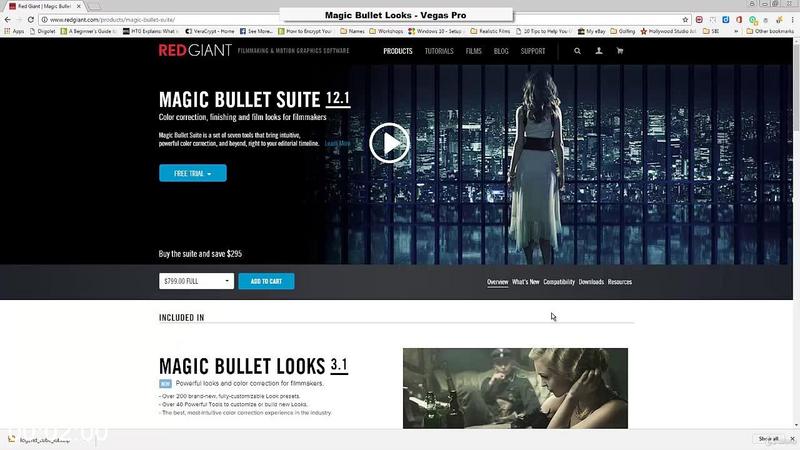Open the My eBay bookmark
800x450 pixels.
coord(591,31)
